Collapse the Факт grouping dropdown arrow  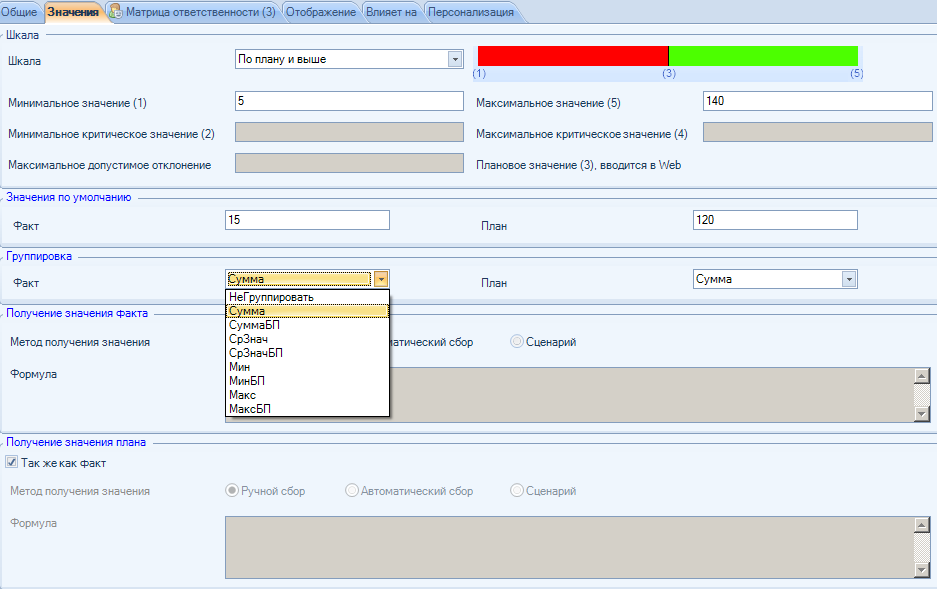point(381,280)
